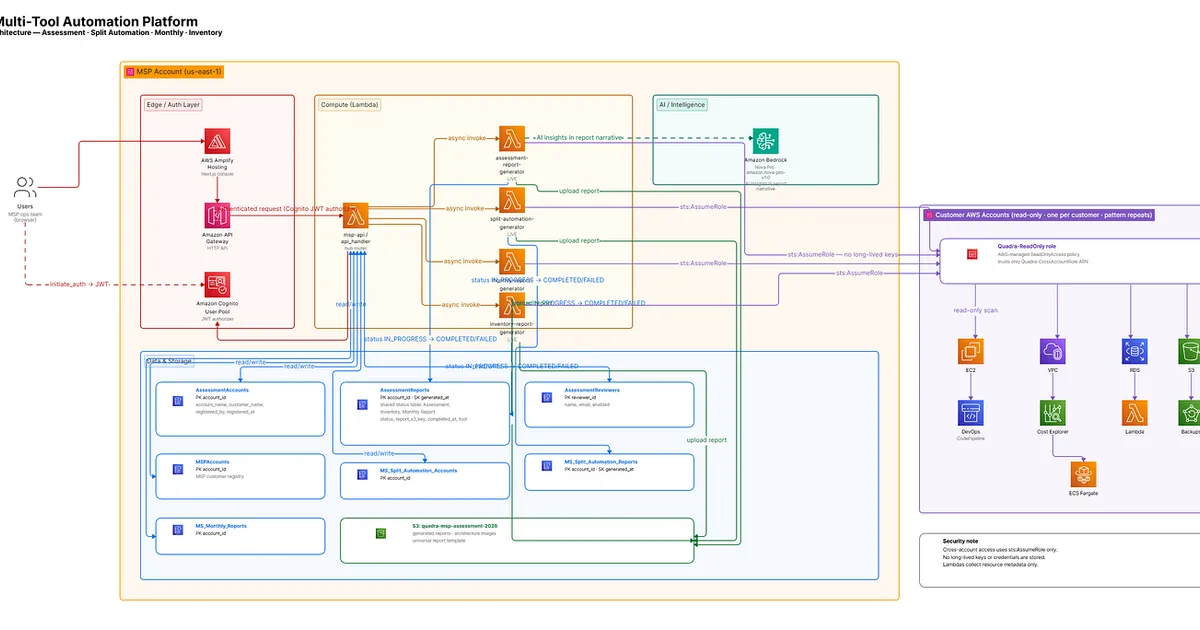
Task: Select the ECS Fargate icon
Action: pos(1084,474)
